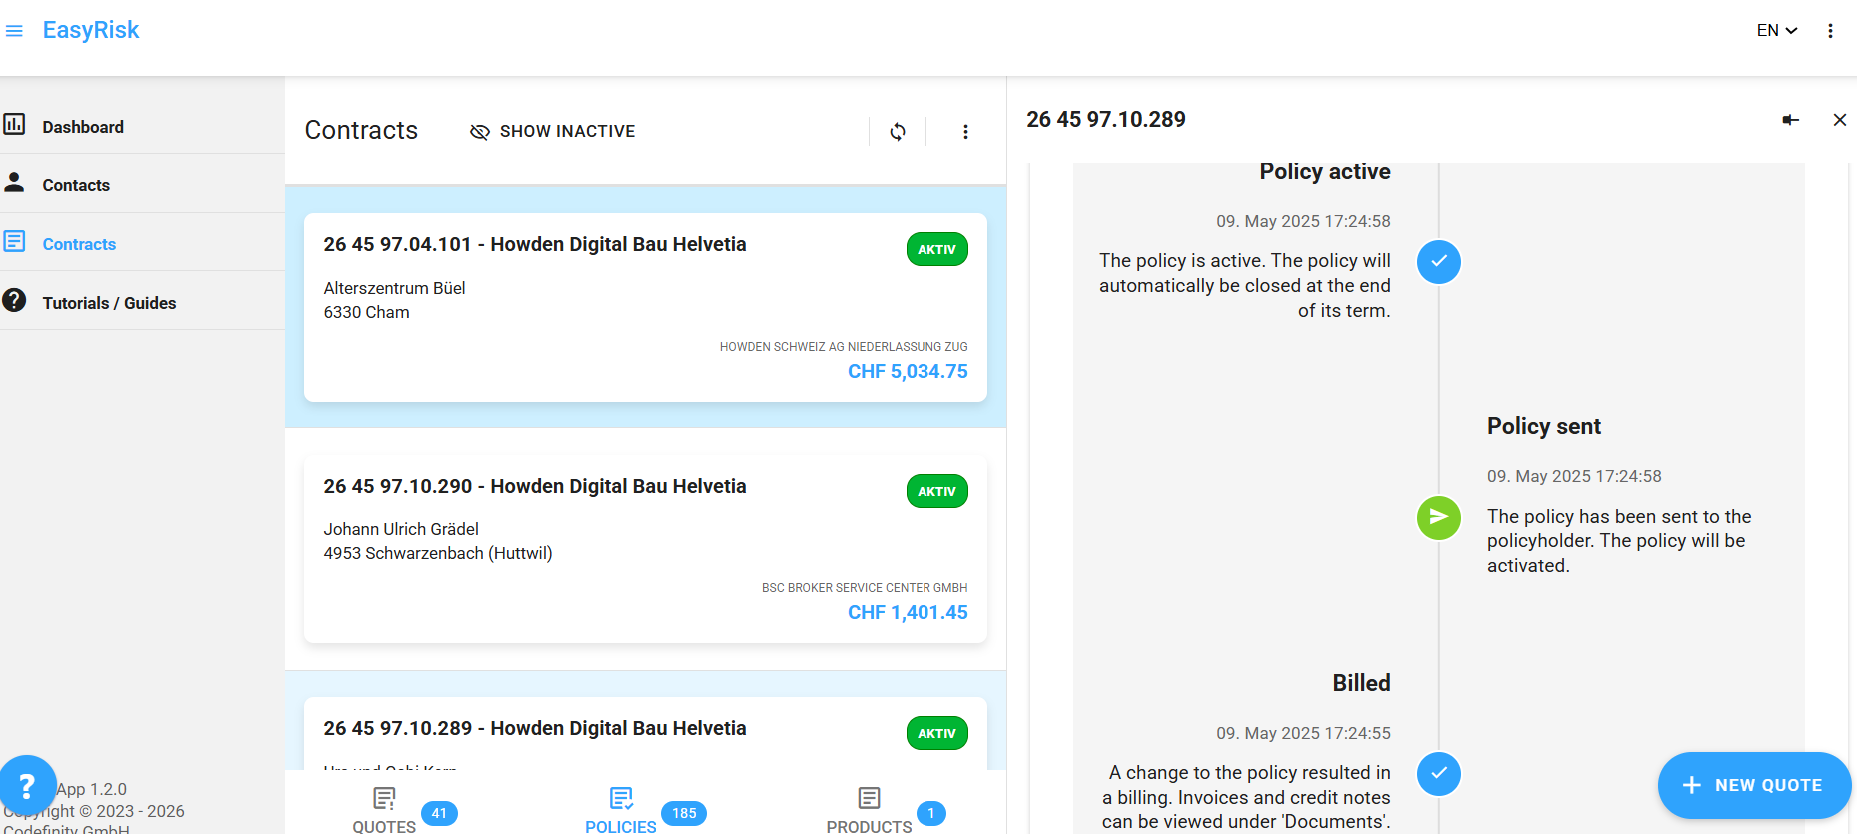The image size is (1857, 834).
Task: Click the Policy sent heading
Action: tap(1543, 426)
